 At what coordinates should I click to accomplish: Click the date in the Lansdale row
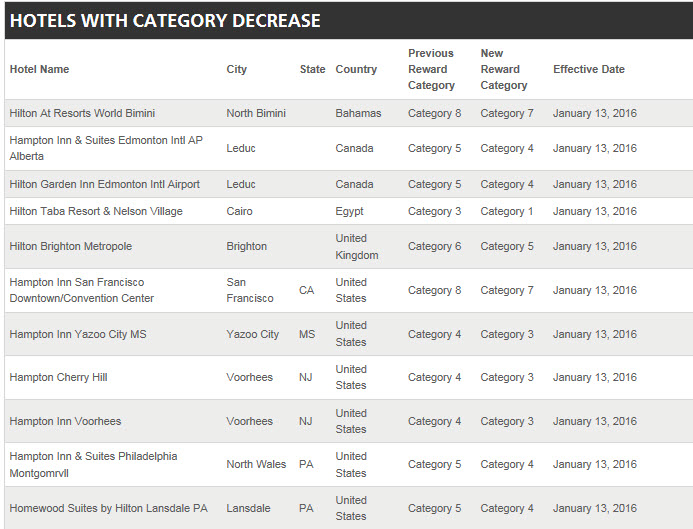595,508
